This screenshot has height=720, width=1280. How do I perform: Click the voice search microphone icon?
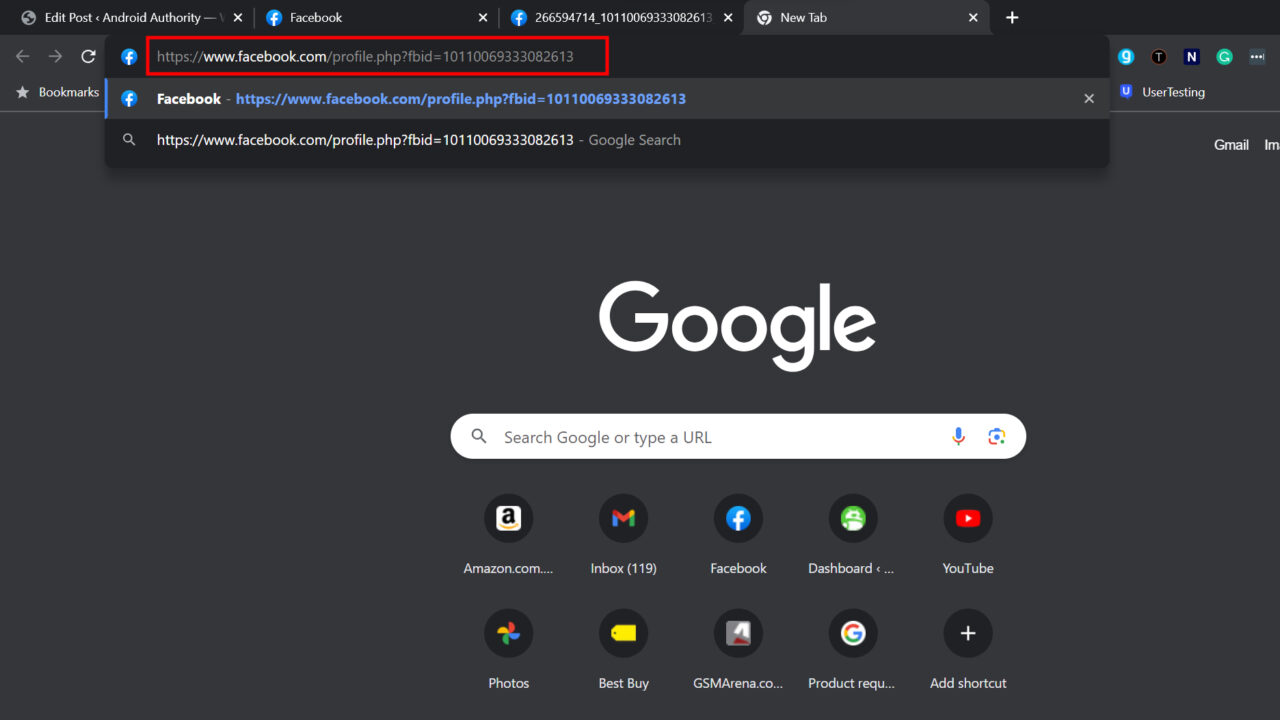[958, 436]
